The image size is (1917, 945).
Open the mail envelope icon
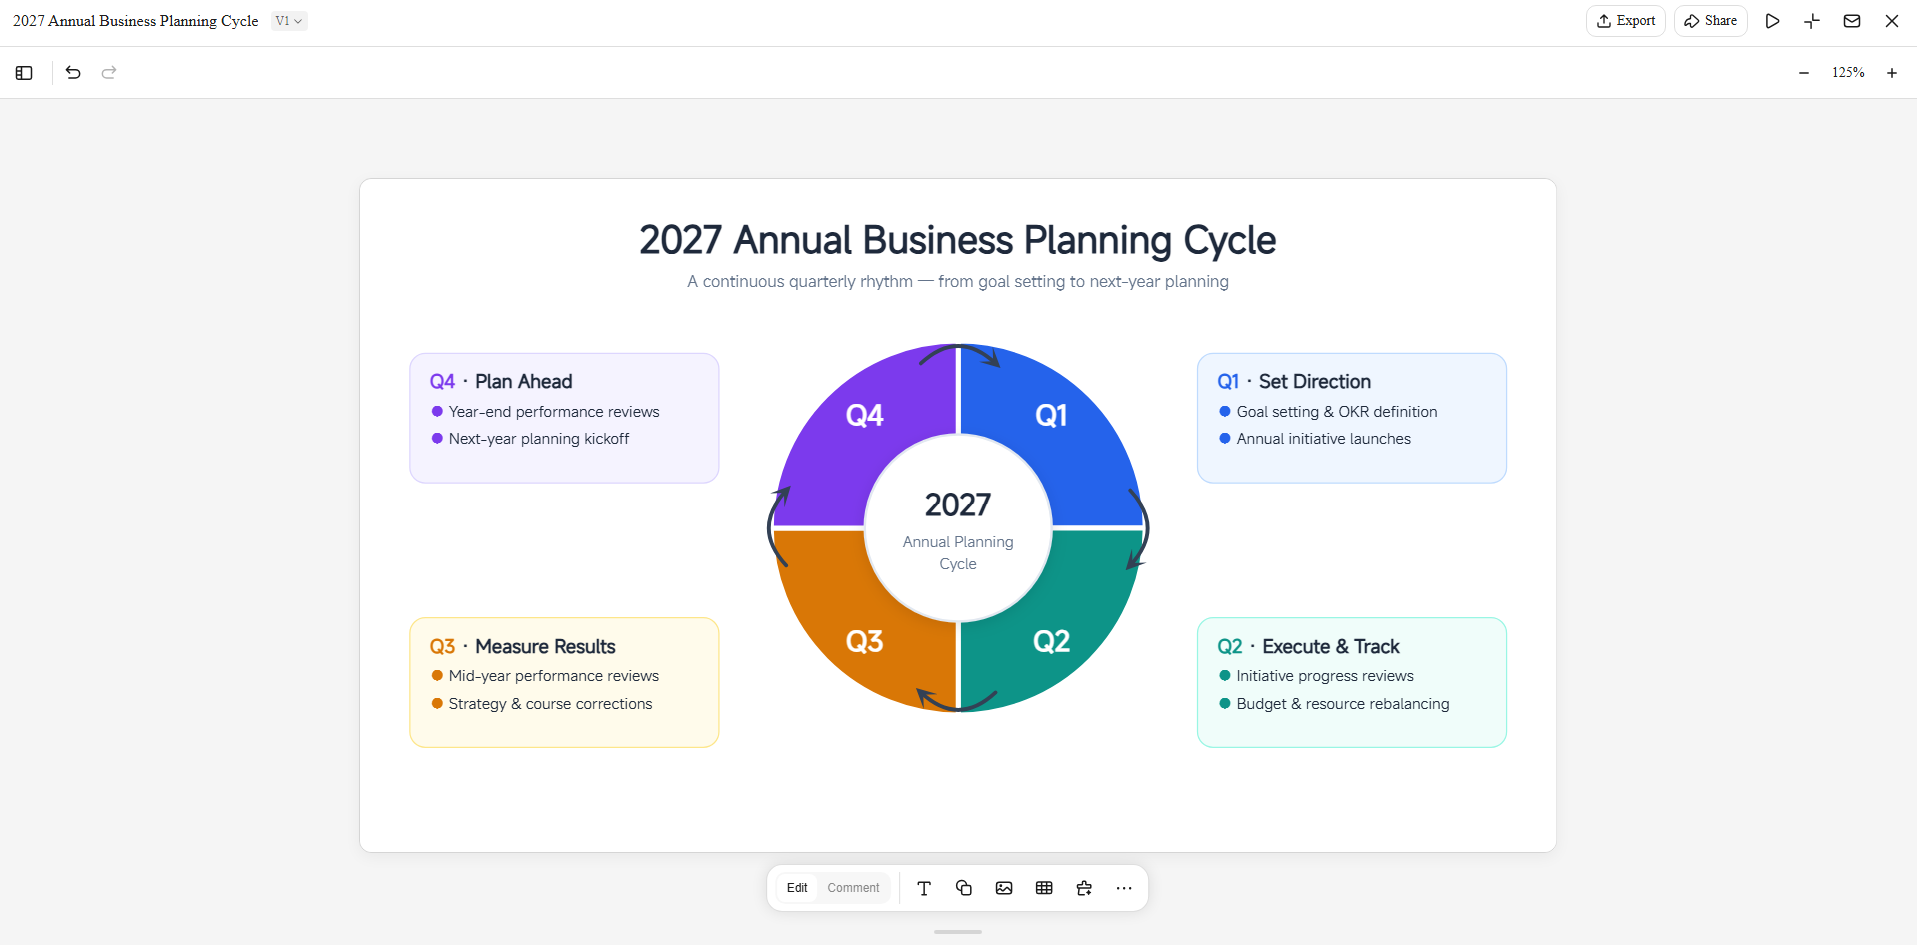coord(1852,21)
